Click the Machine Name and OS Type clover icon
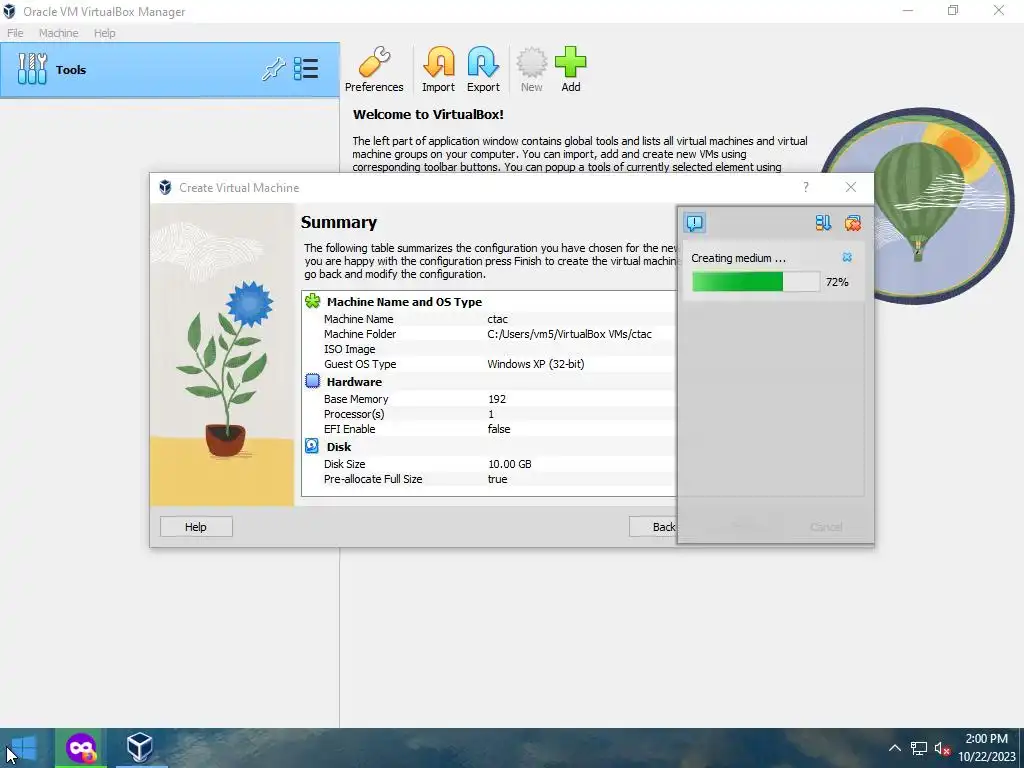Screen dimensions: 1024x768 point(313,301)
